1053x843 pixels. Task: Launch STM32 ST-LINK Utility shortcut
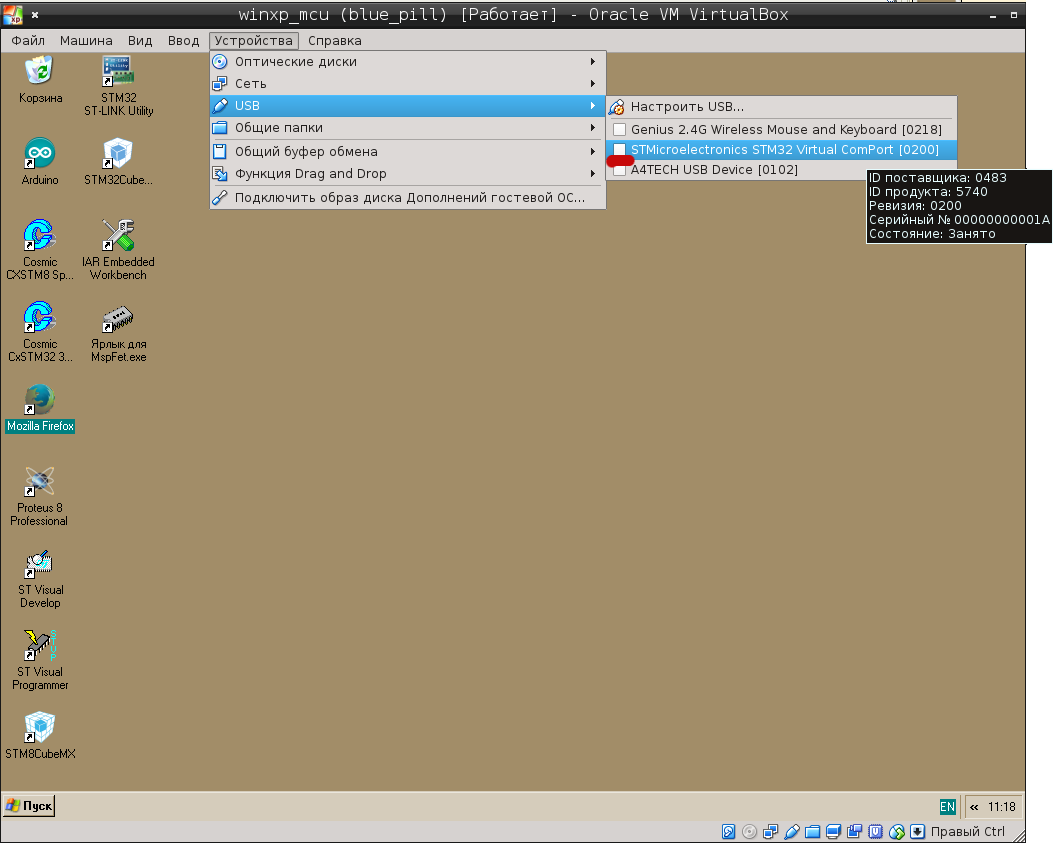tap(118, 86)
